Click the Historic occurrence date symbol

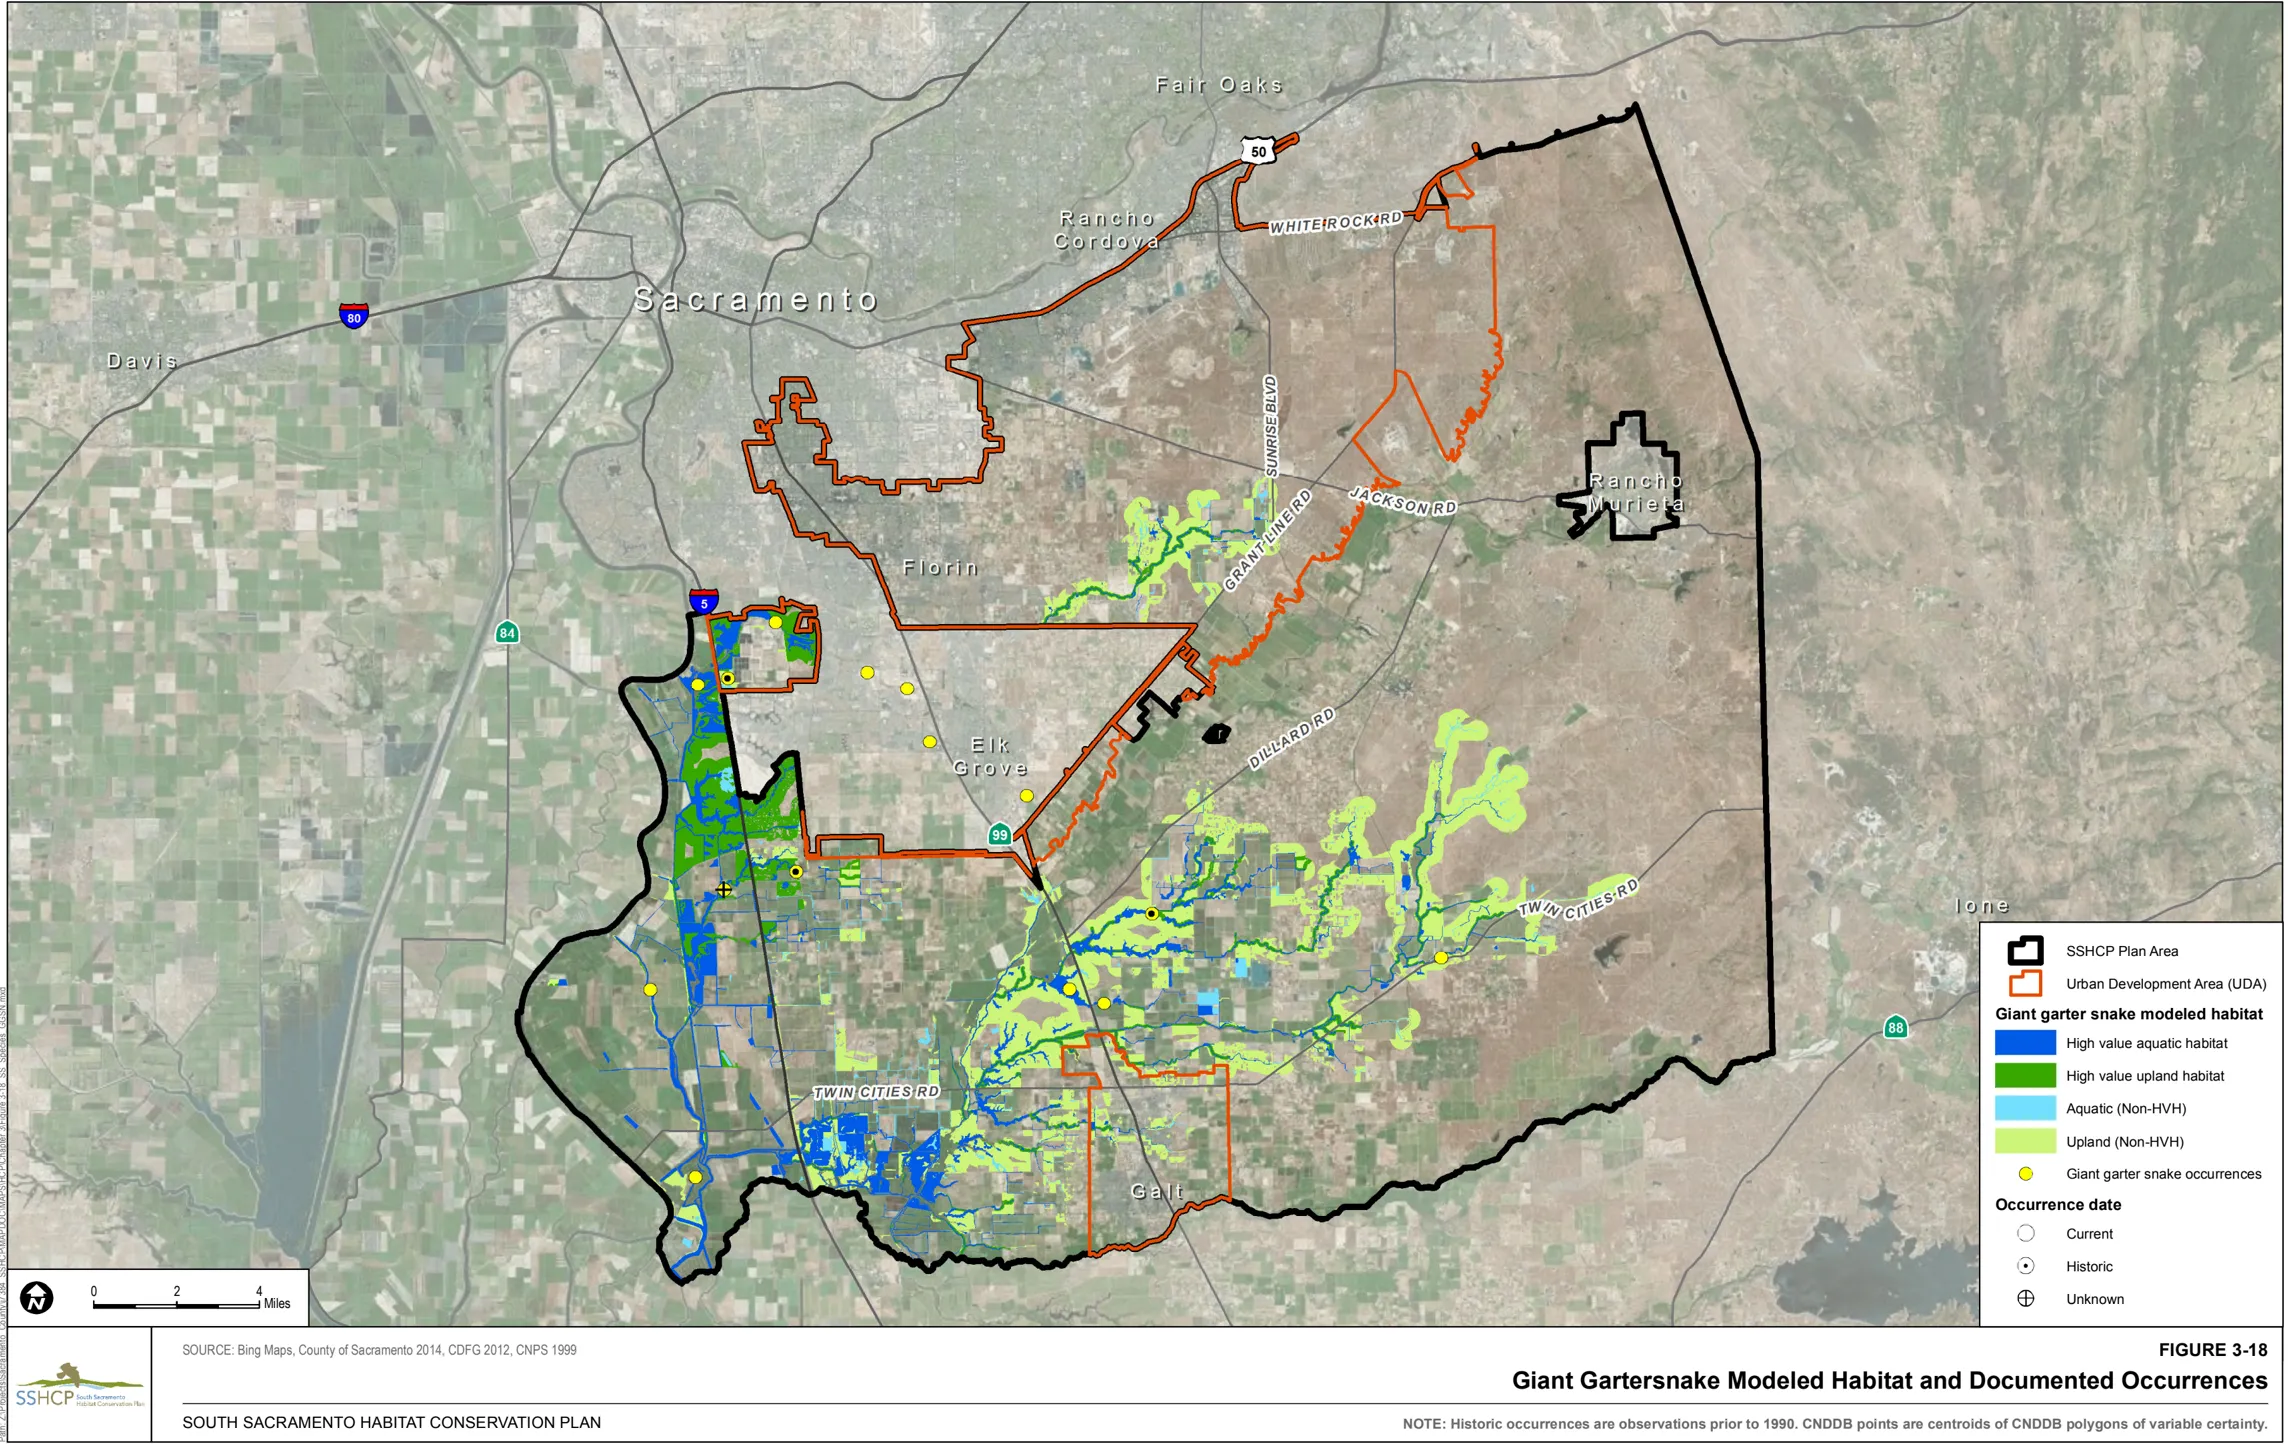click(2025, 1266)
